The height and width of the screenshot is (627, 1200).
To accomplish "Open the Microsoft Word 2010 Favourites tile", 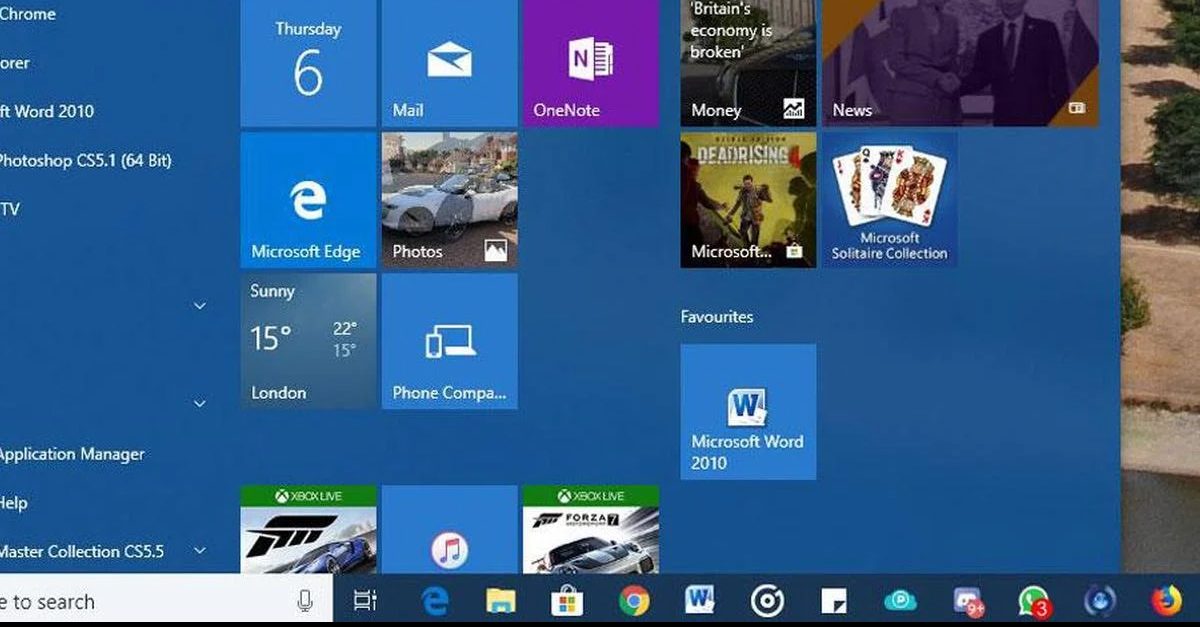I will click(x=748, y=411).
